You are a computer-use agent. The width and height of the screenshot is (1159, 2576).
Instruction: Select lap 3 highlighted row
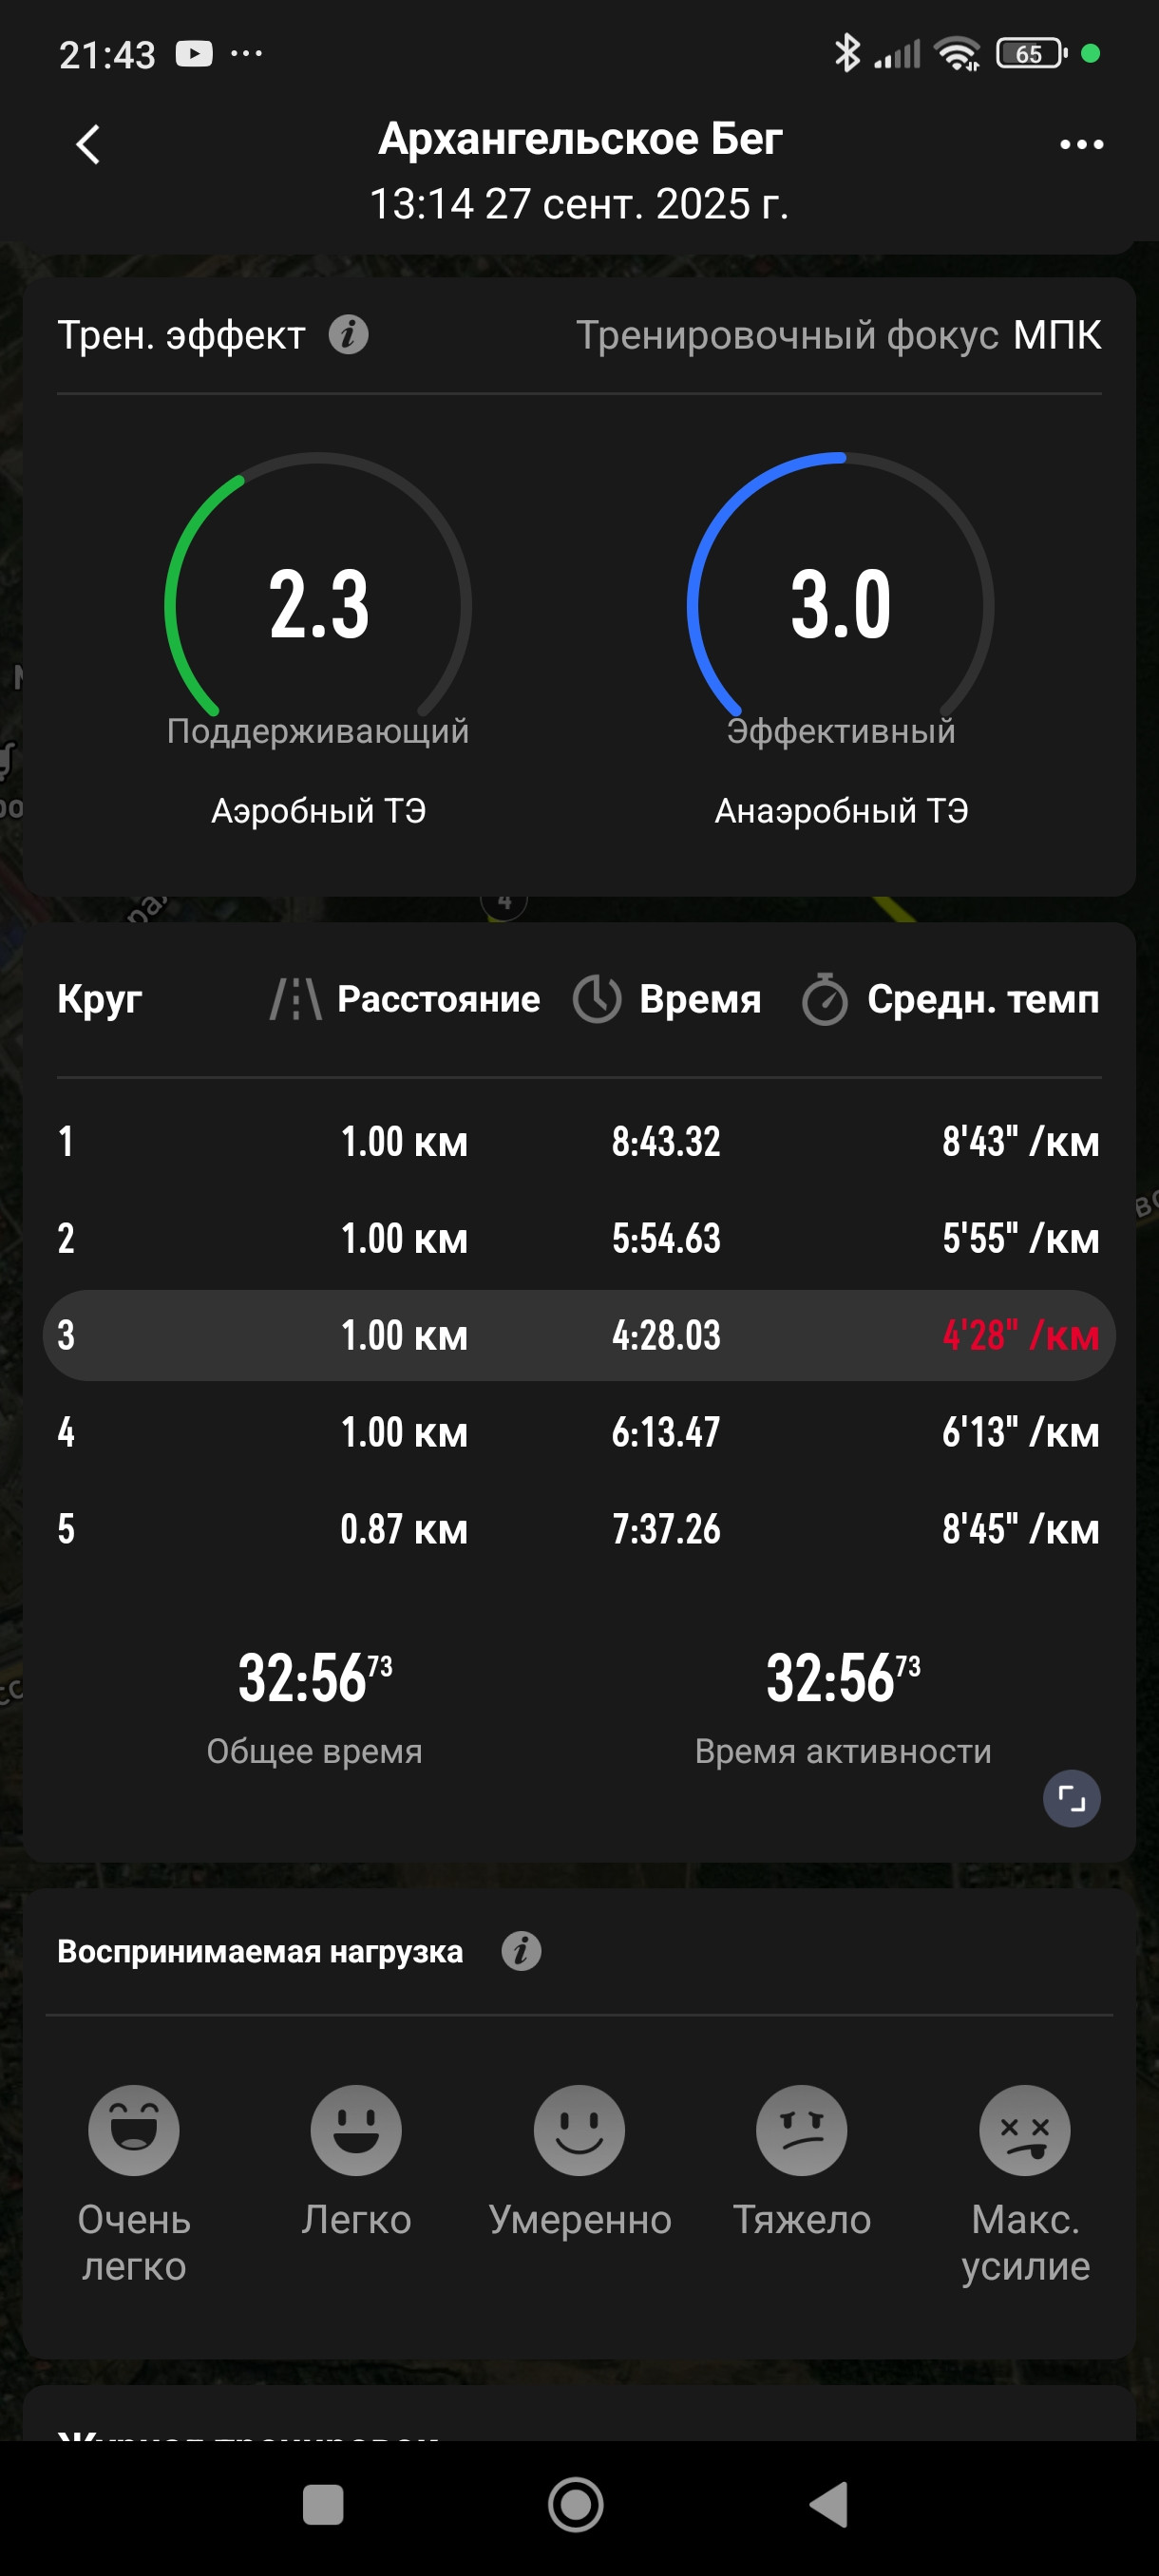[x=579, y=1335]
